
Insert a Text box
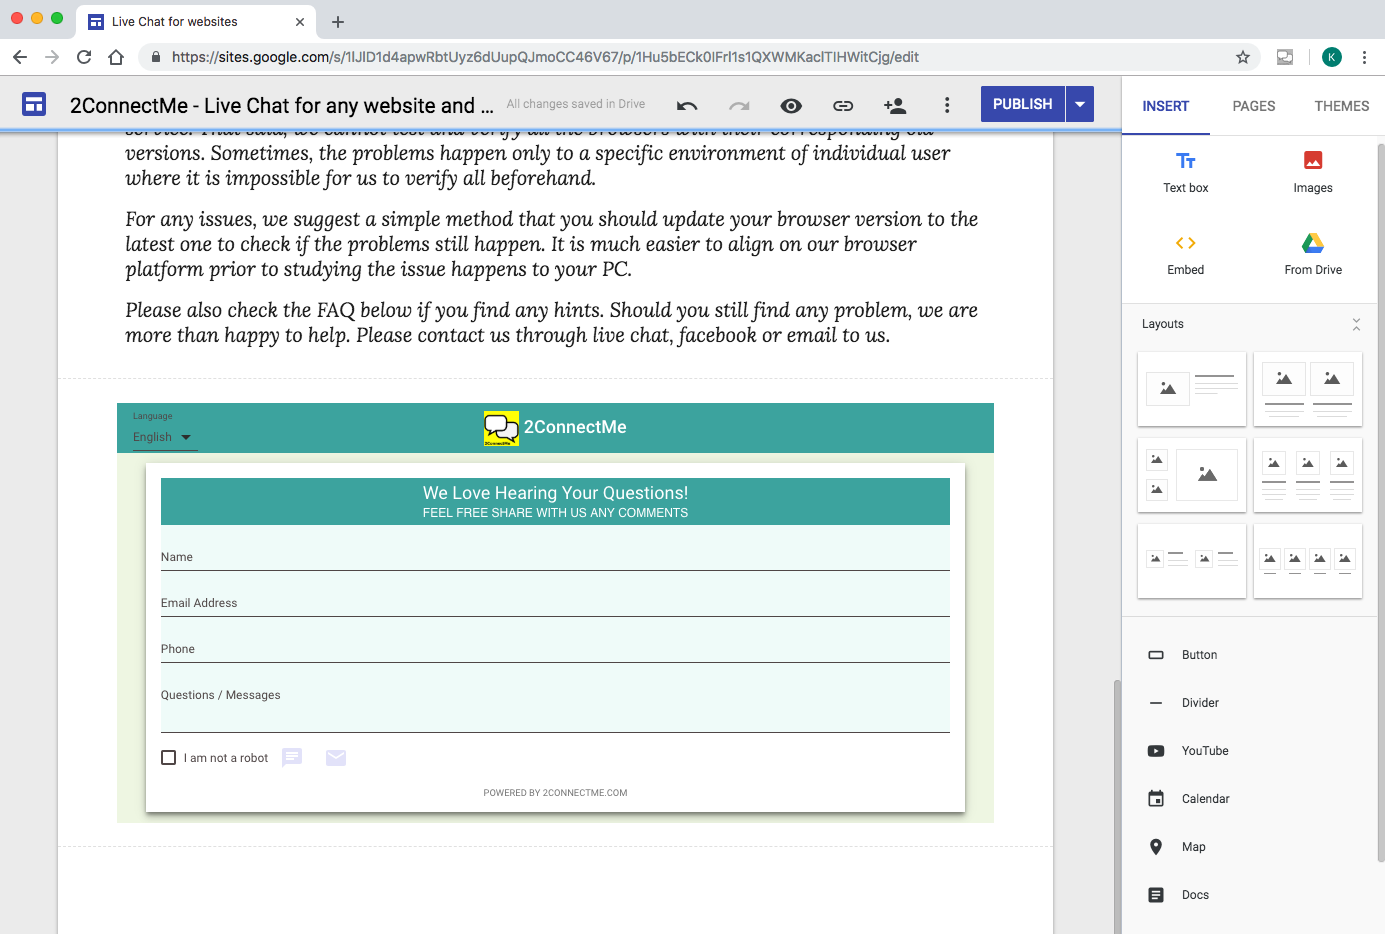tap(1186, 172)
